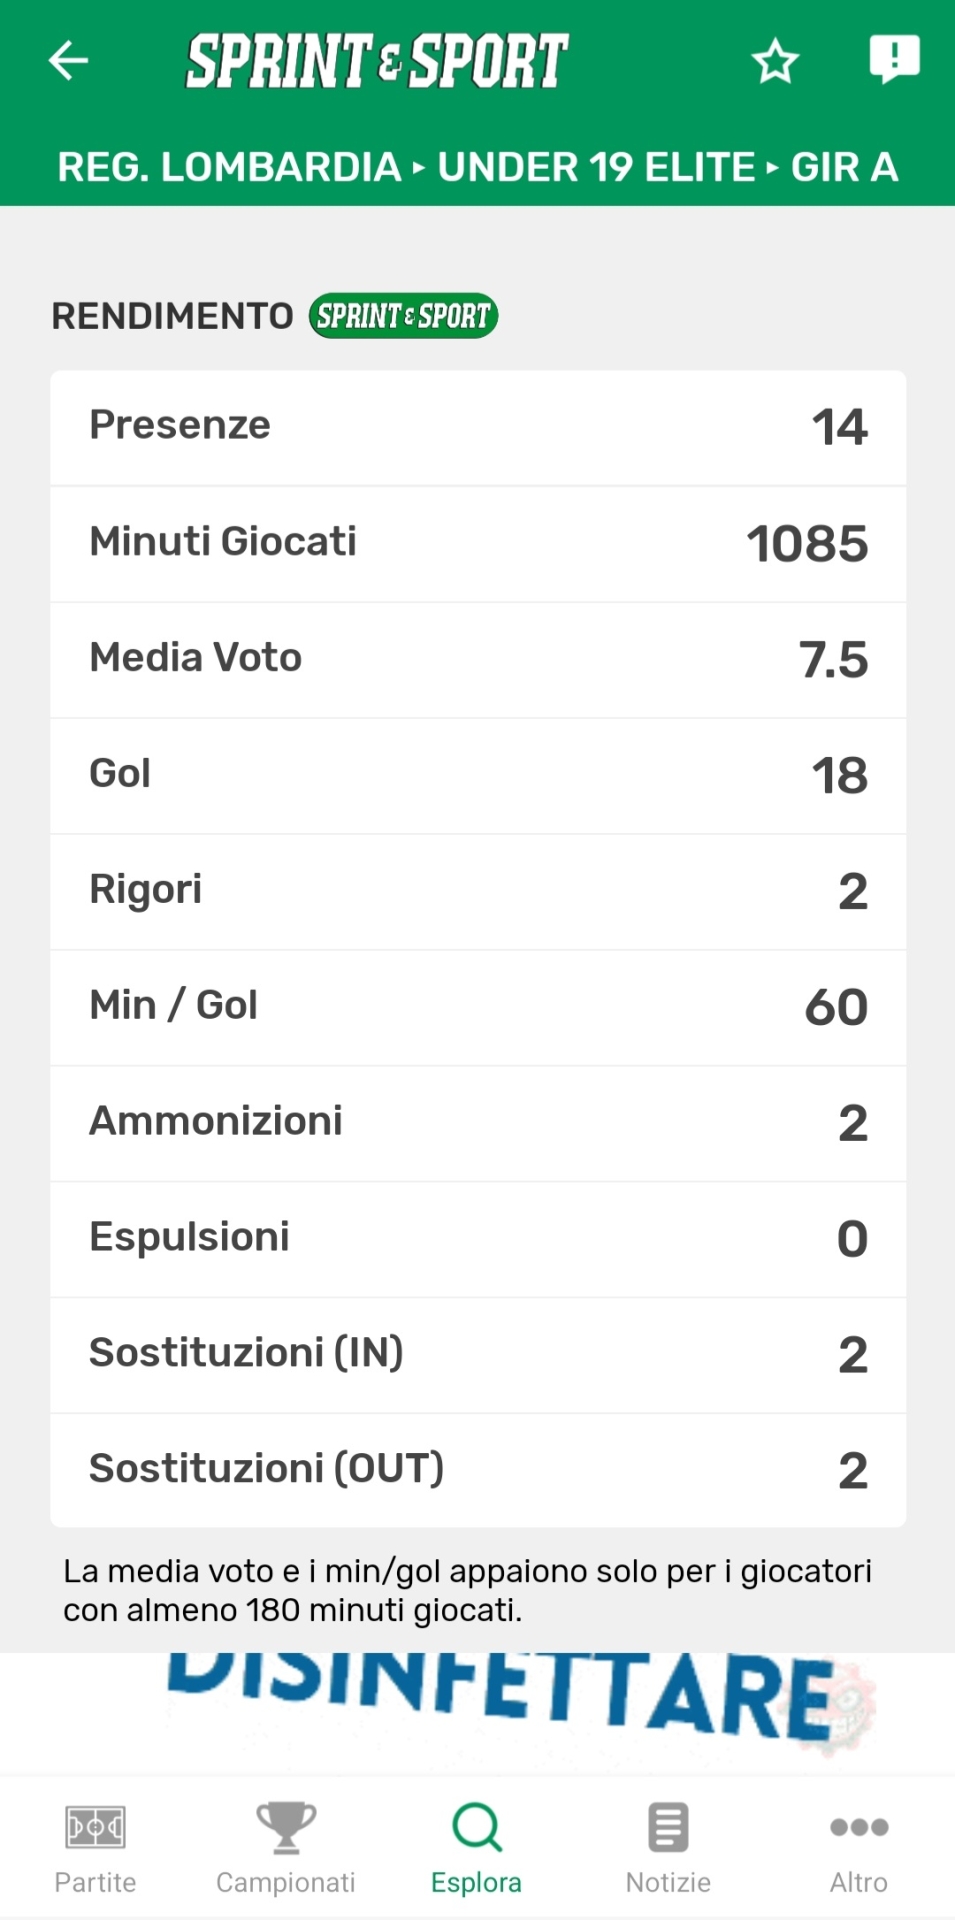Screen dimensions: 955x1920
Task: Select the Ammonizioni row
Action: pyautogui.click(x=478, y=1123)
